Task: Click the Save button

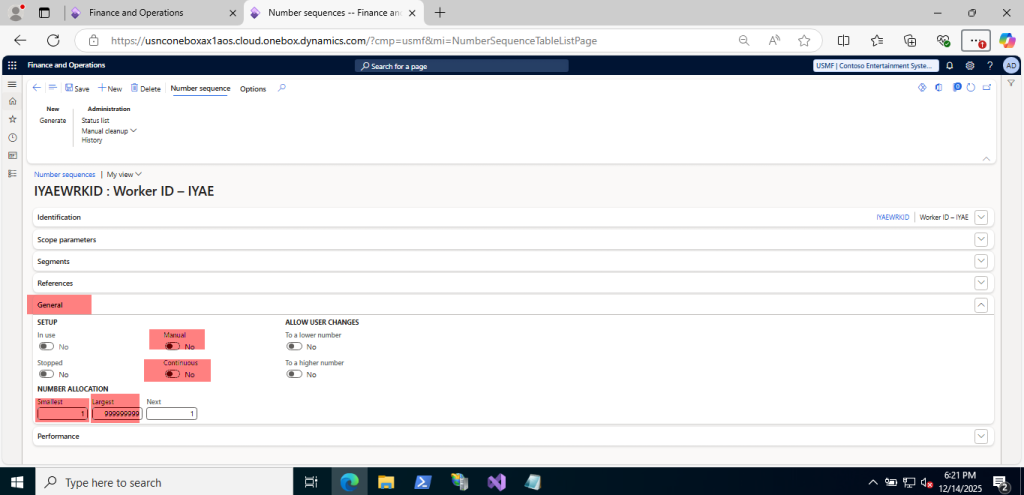Action: 77,88
